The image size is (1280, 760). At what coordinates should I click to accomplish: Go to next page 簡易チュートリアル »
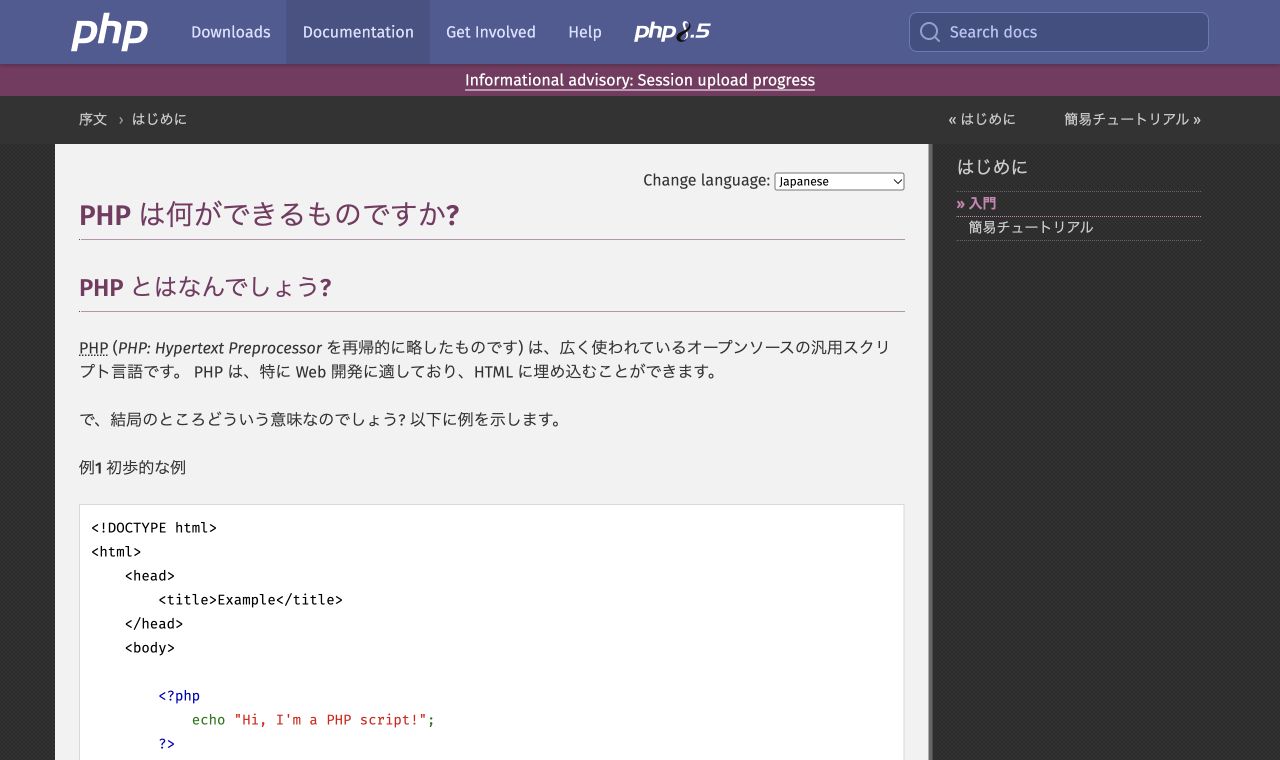pos(1132,119)
